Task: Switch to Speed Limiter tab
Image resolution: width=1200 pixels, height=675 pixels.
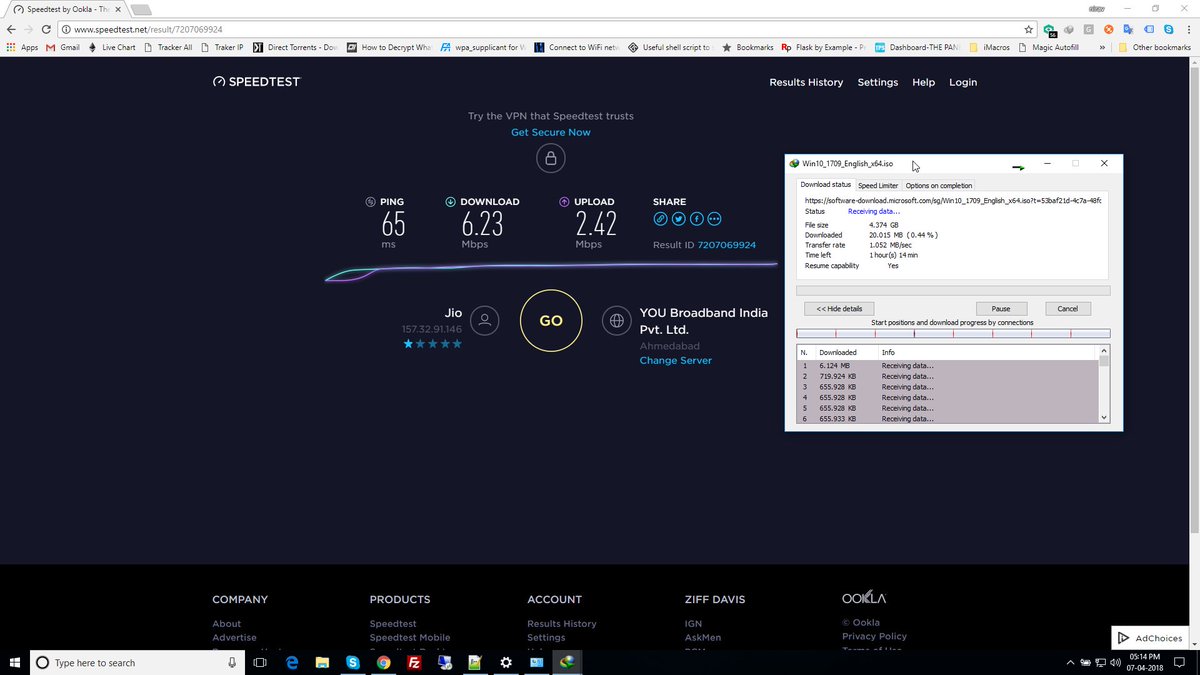Action: (x=878, y=185)
